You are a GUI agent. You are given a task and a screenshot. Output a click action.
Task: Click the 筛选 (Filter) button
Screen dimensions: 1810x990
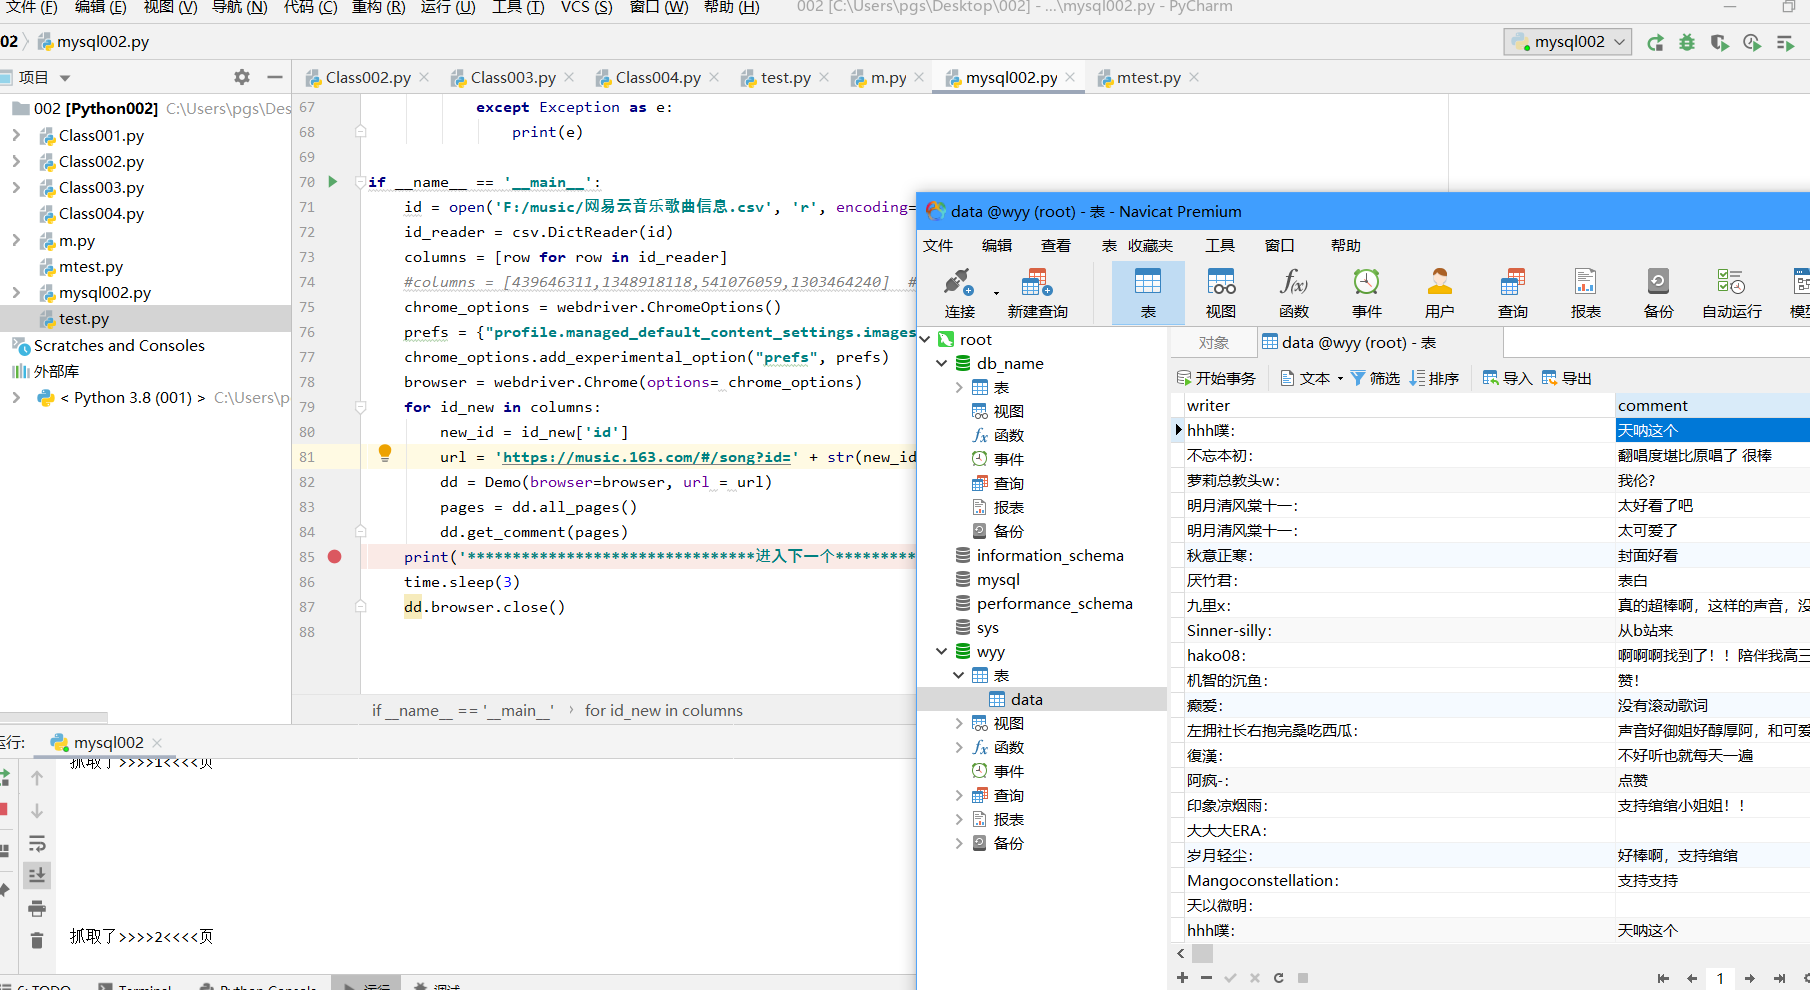point(1375,378)
